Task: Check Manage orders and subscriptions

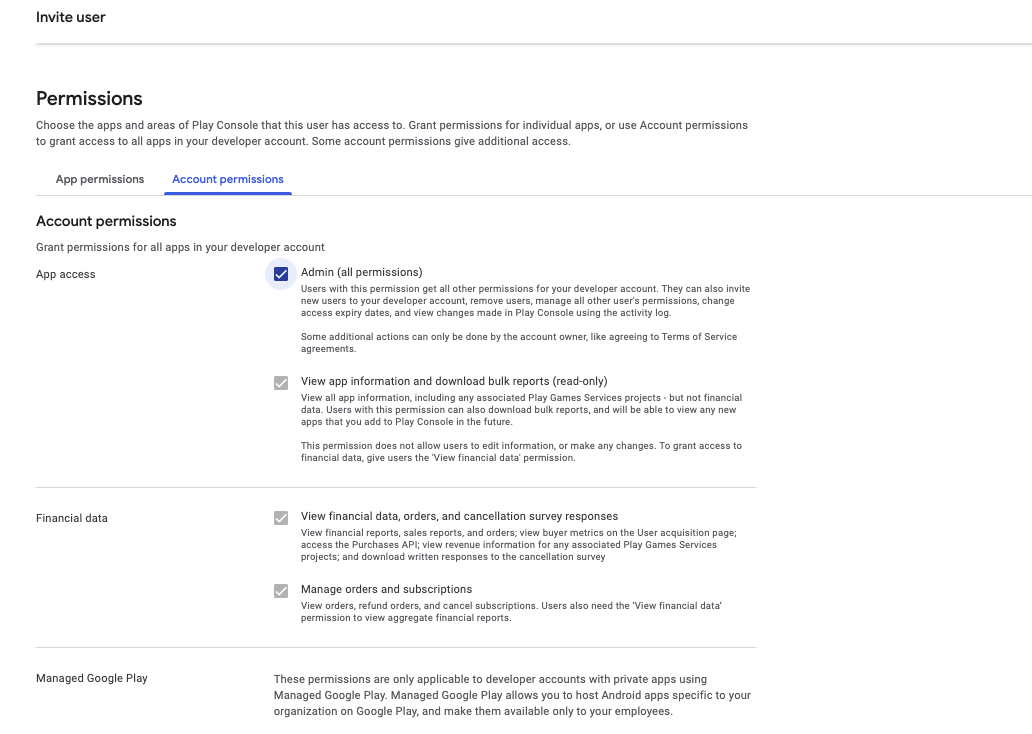Action: [x=281, y=590]
